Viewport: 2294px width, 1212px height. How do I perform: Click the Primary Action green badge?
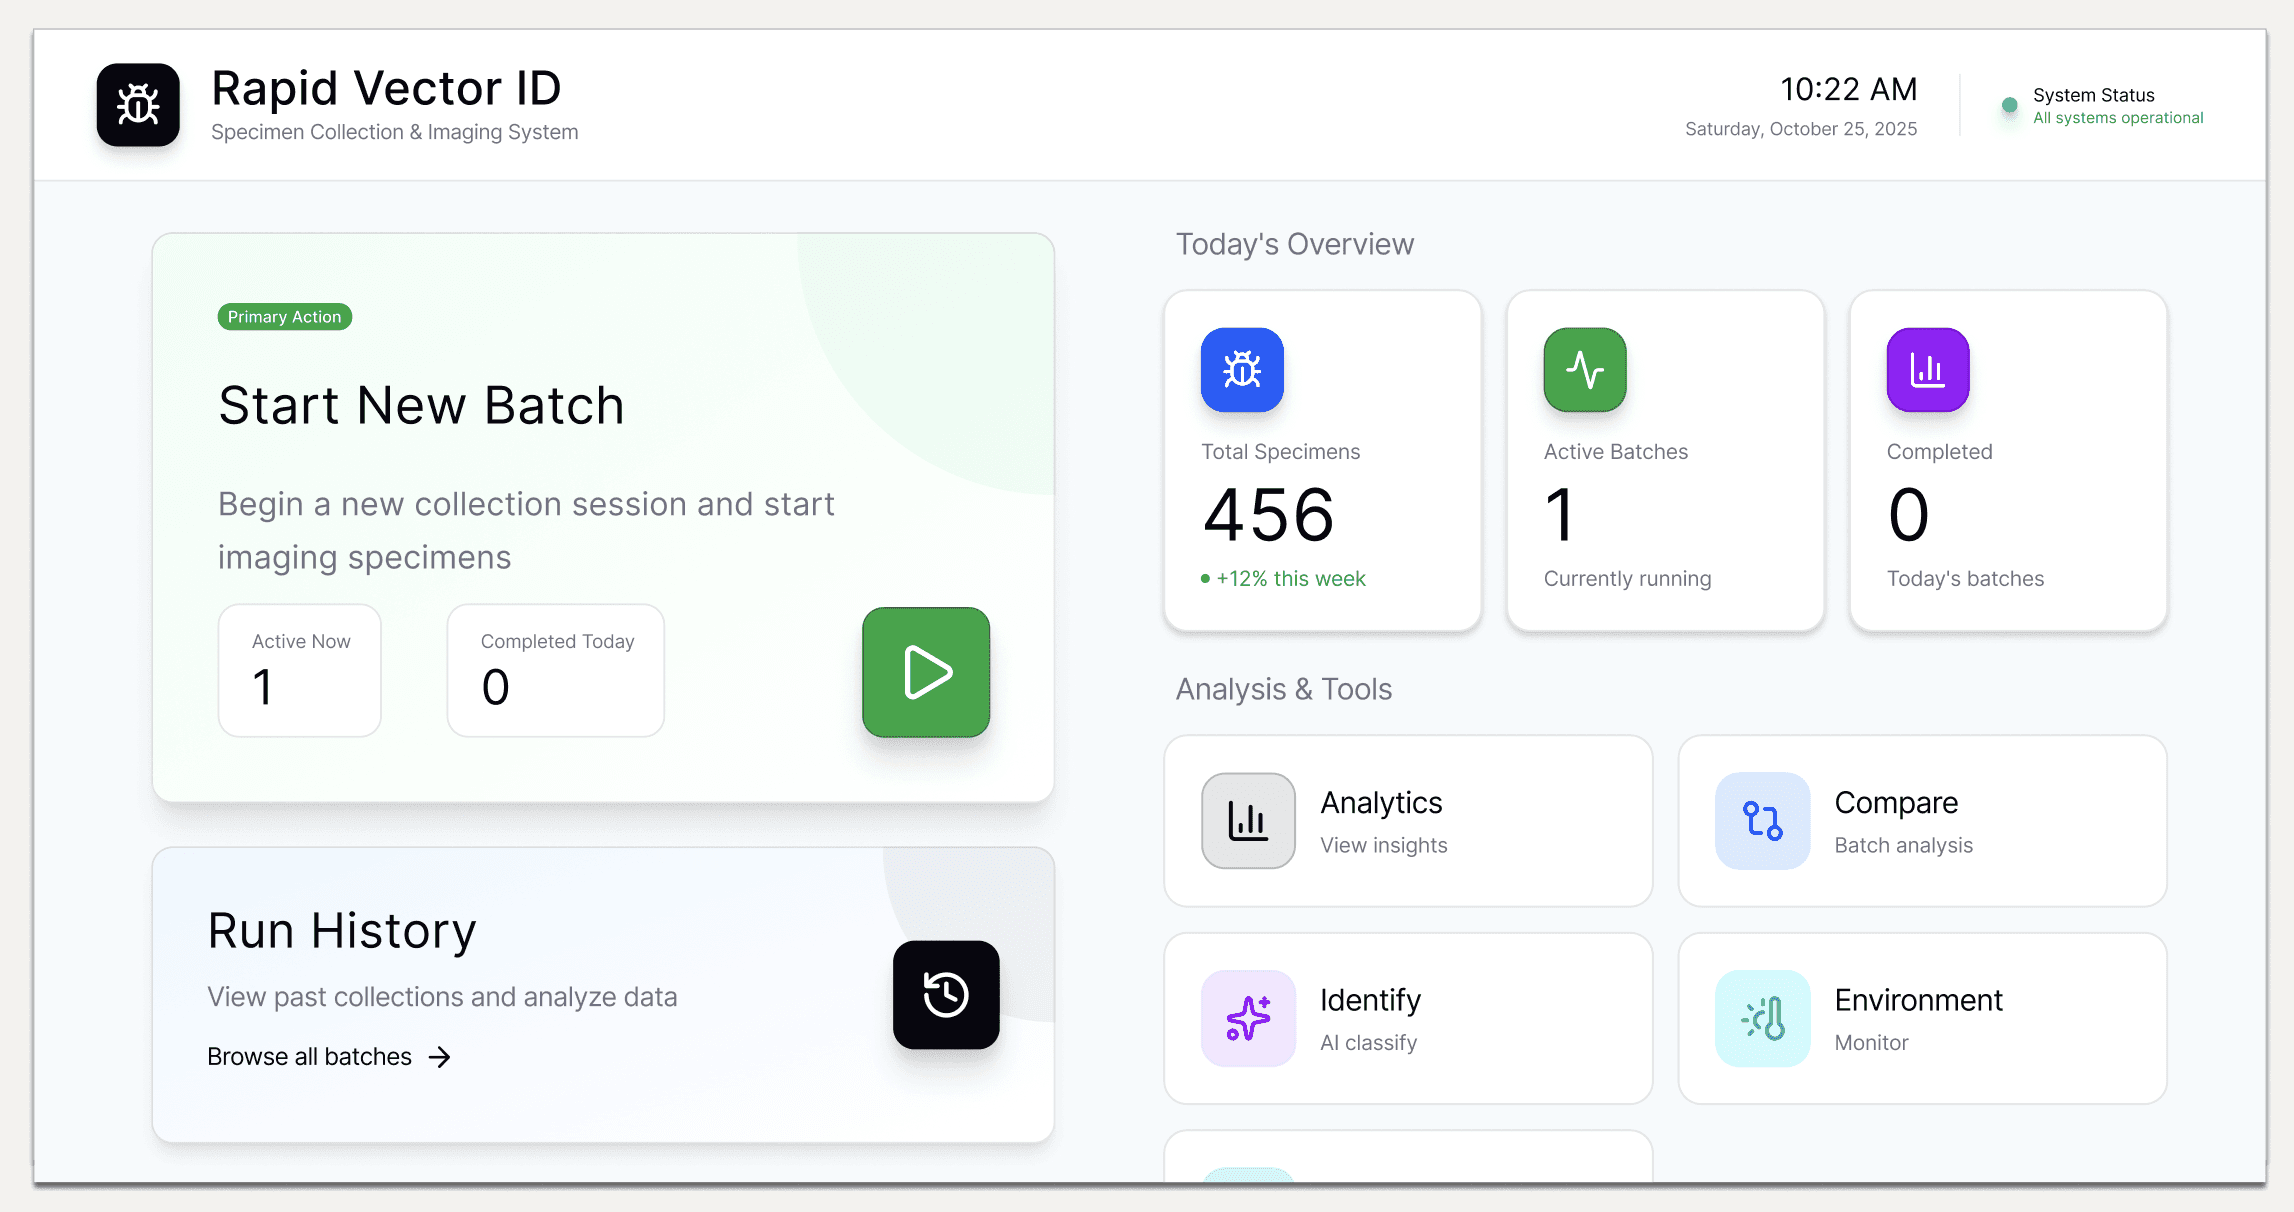[x=284, y=317]
